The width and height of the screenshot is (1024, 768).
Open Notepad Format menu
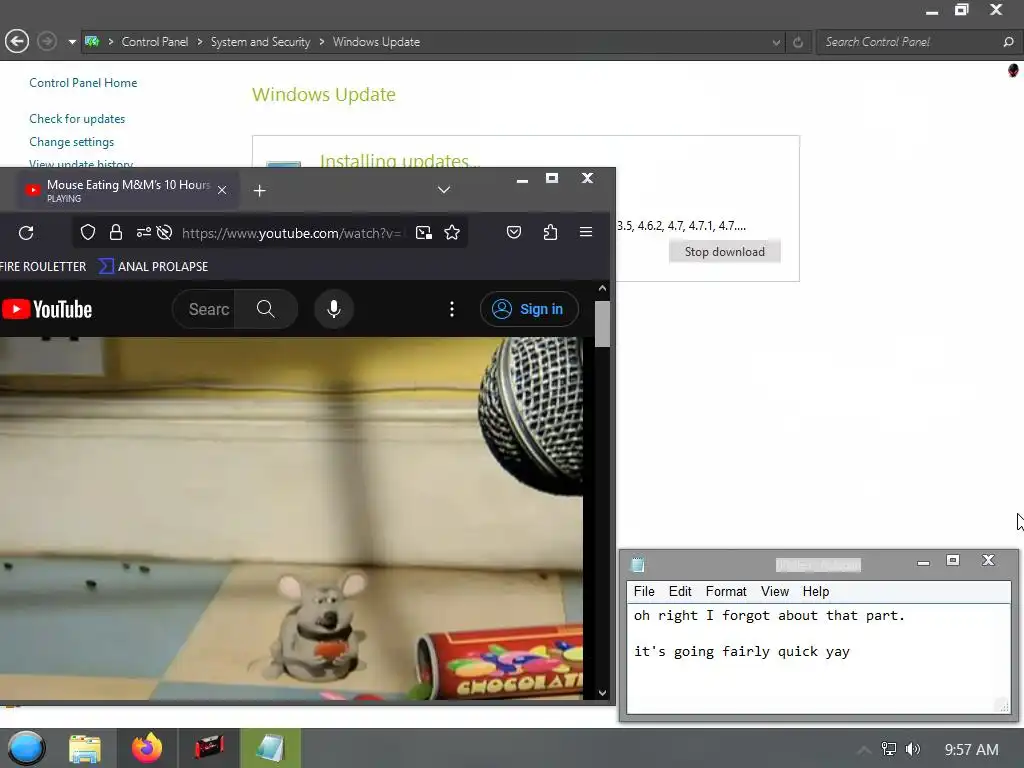click(726, 591)
